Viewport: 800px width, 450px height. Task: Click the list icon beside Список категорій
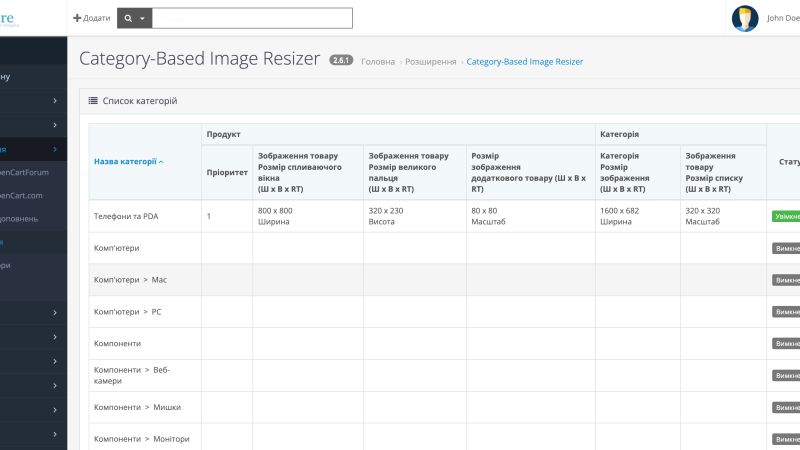pyautogui.click(x=93, y=101)
